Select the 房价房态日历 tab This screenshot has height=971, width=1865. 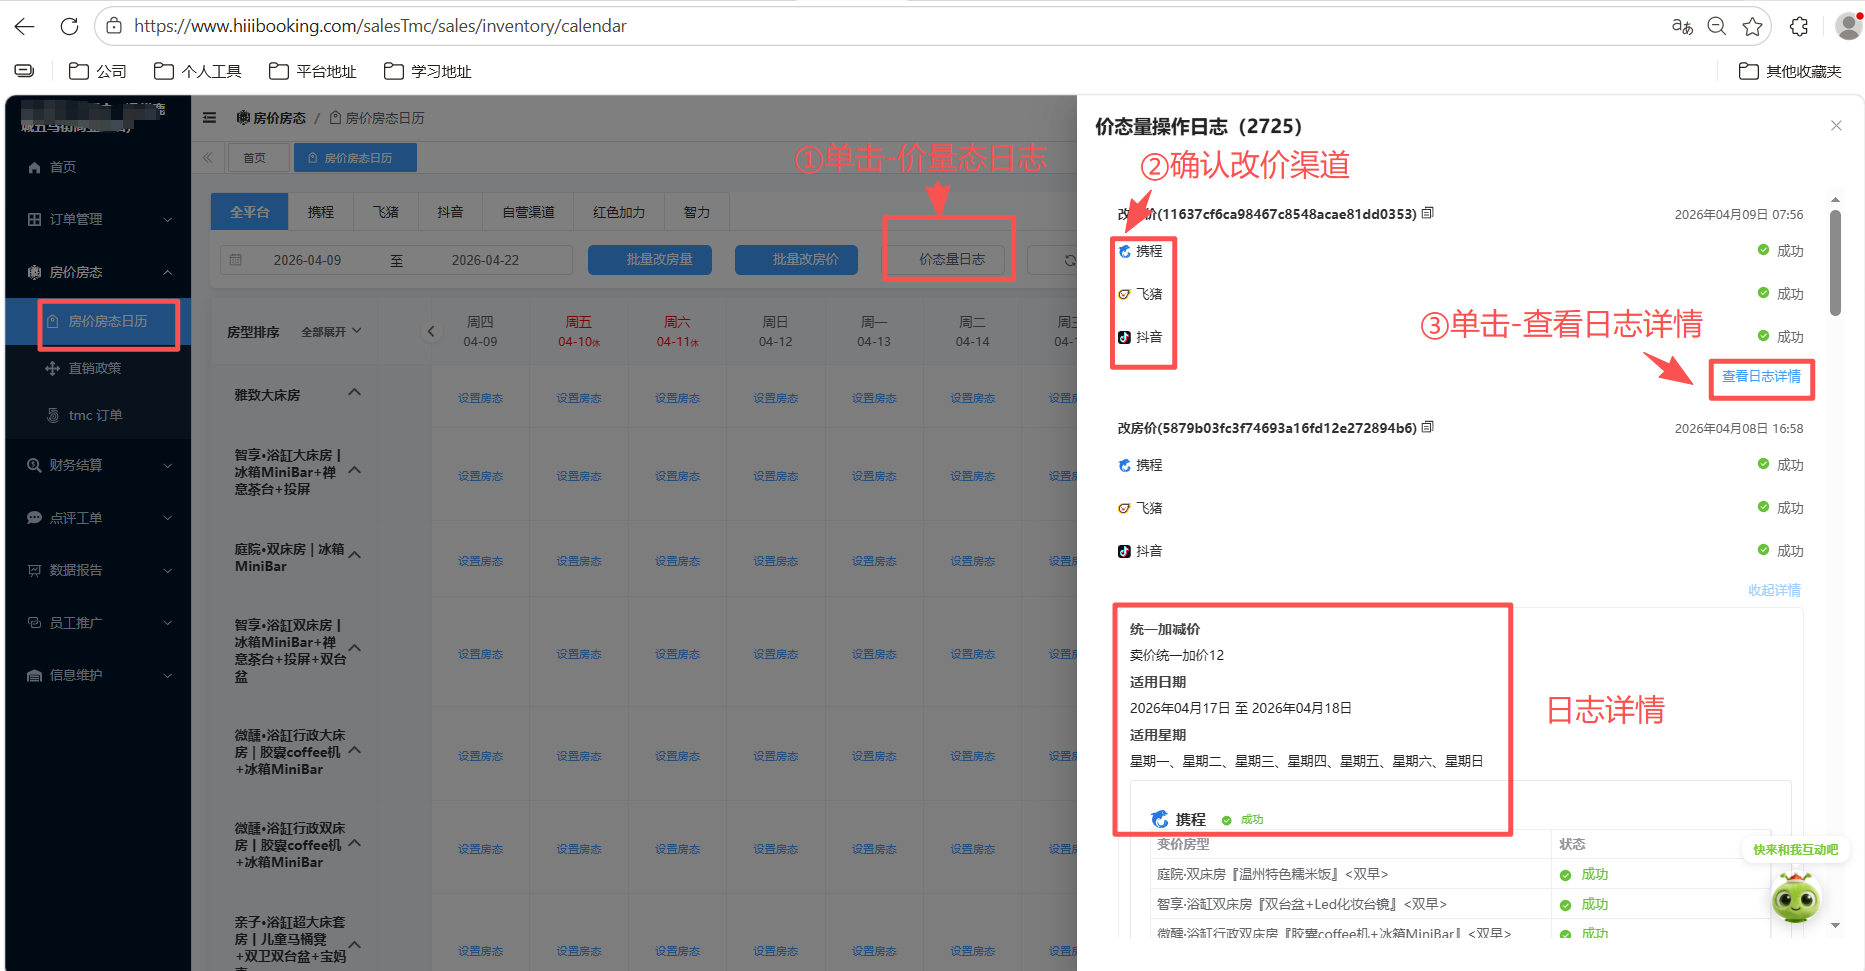pyautogui.click(x=355, y=157)
